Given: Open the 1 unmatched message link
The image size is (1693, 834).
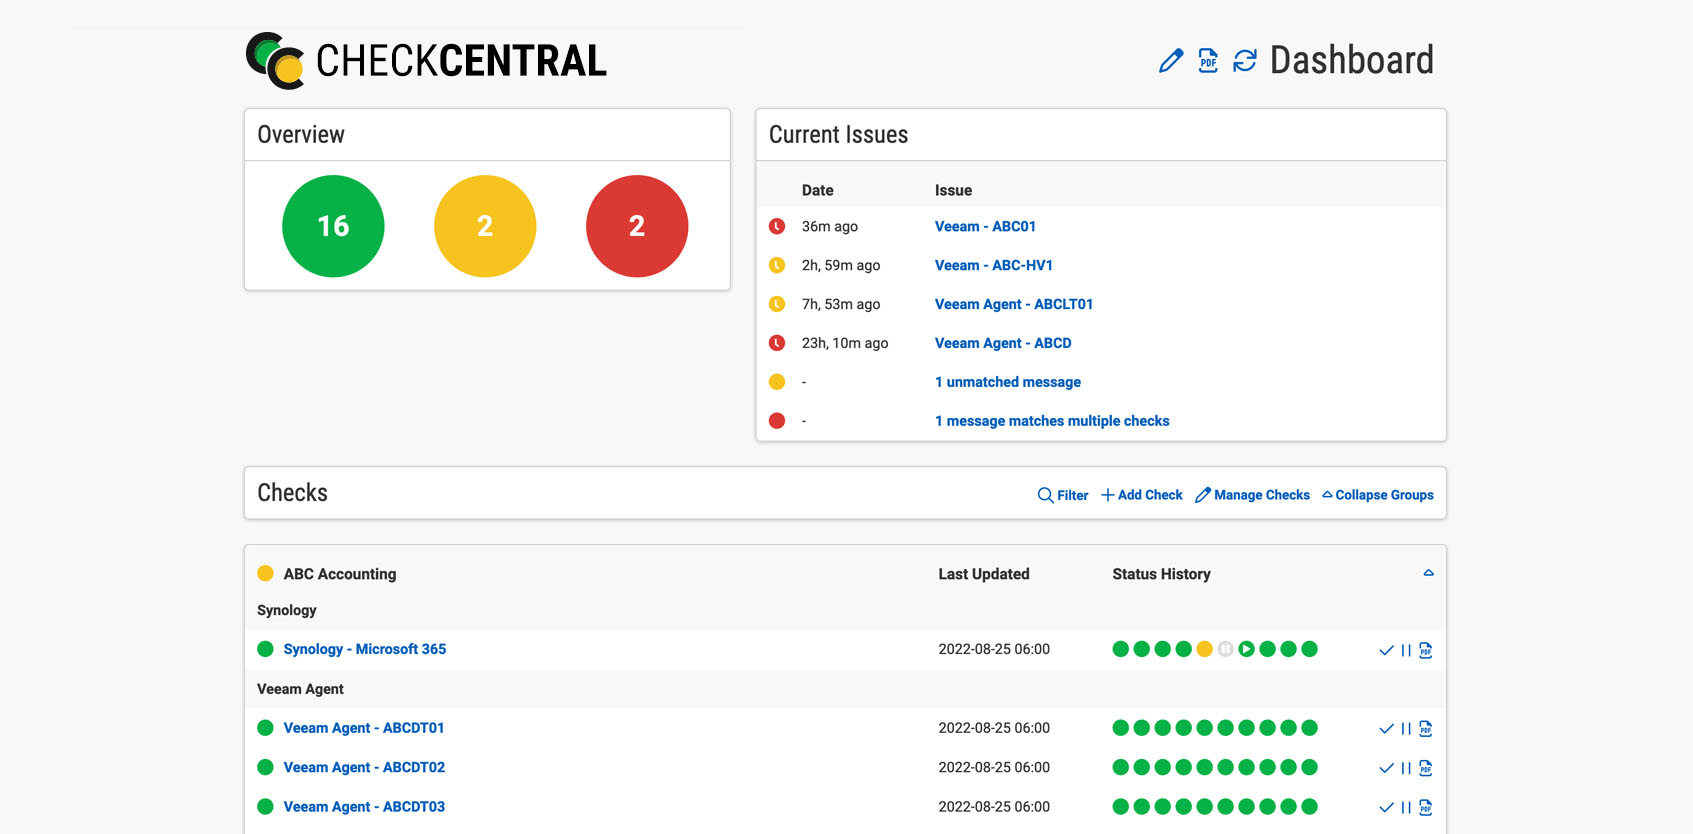Looking at the screenshot, I should tap(1008, 382).
